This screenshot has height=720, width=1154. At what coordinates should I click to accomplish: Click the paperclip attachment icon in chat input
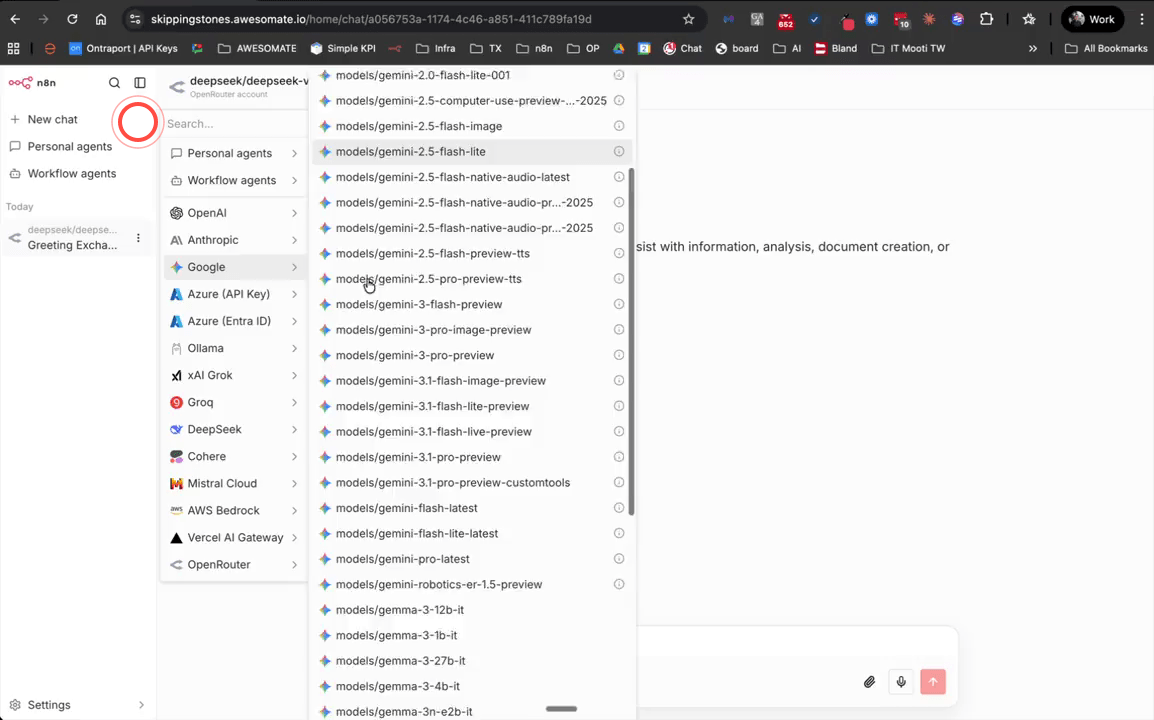(x=869, y=682)
